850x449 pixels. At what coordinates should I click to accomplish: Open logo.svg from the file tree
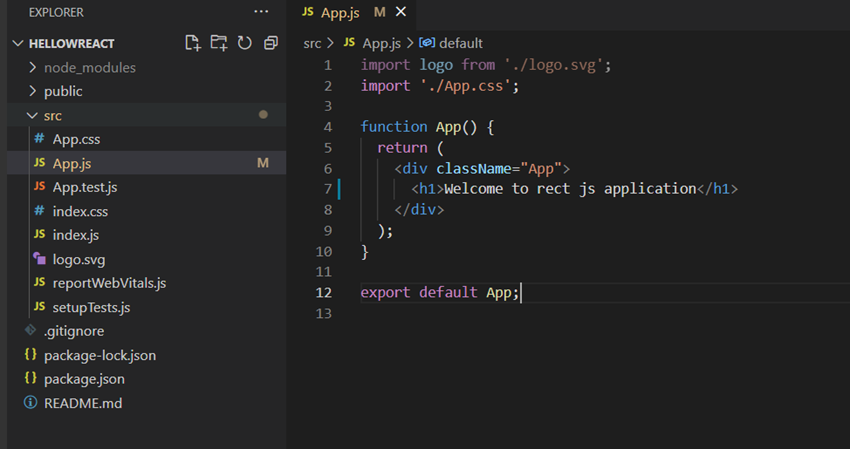(78, 259)
